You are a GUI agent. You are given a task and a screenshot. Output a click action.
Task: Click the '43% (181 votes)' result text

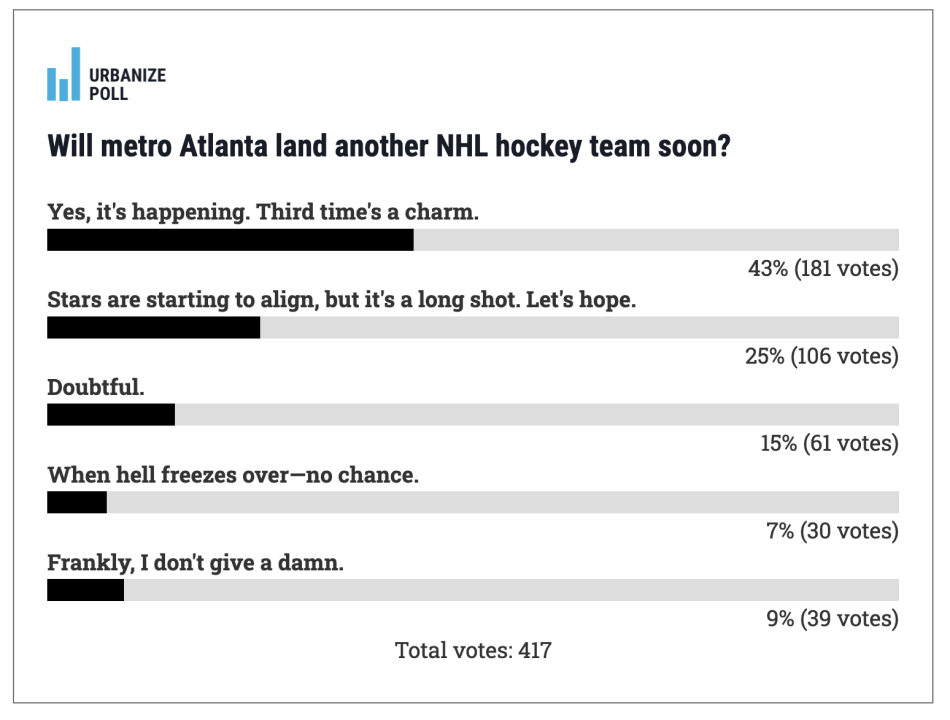[x=823, y=268]
